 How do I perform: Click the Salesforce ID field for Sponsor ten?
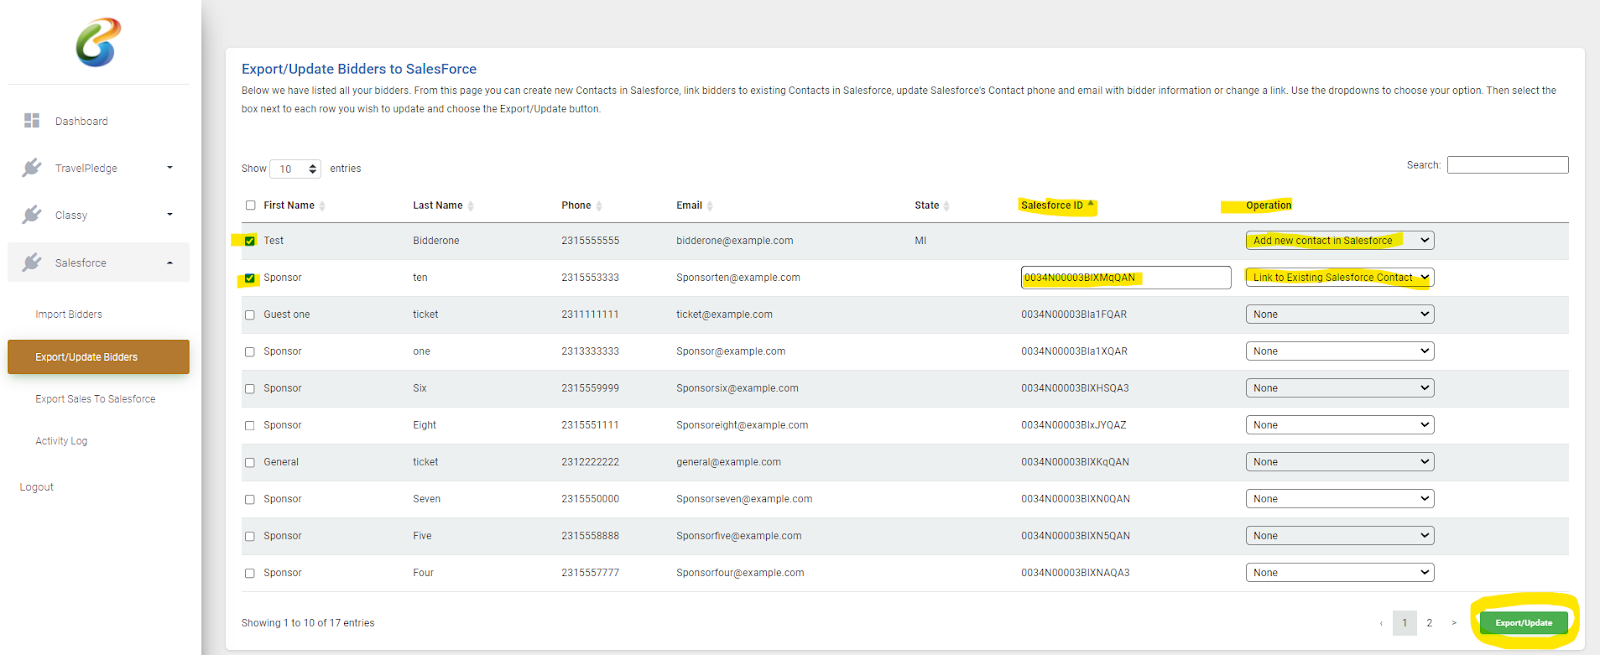click(x=1126, y=277)
